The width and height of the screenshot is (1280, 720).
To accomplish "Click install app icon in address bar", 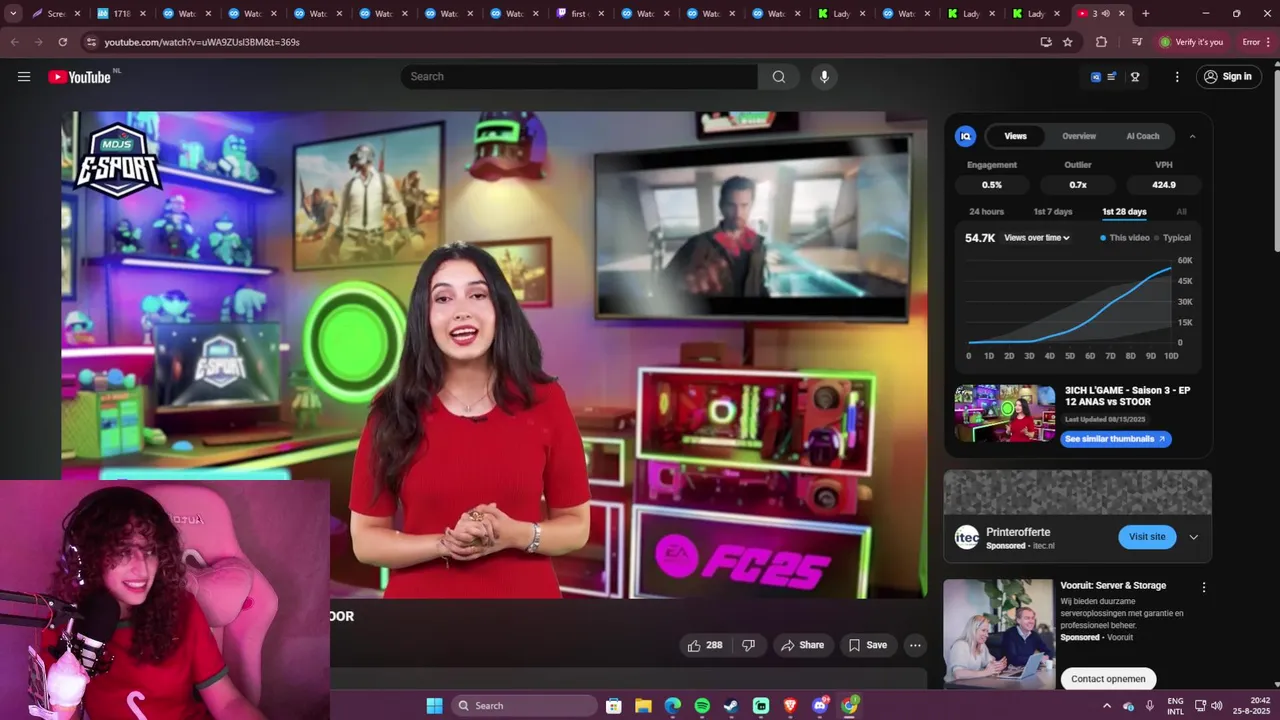I will pyautogui.click(x=1046, y=42).
